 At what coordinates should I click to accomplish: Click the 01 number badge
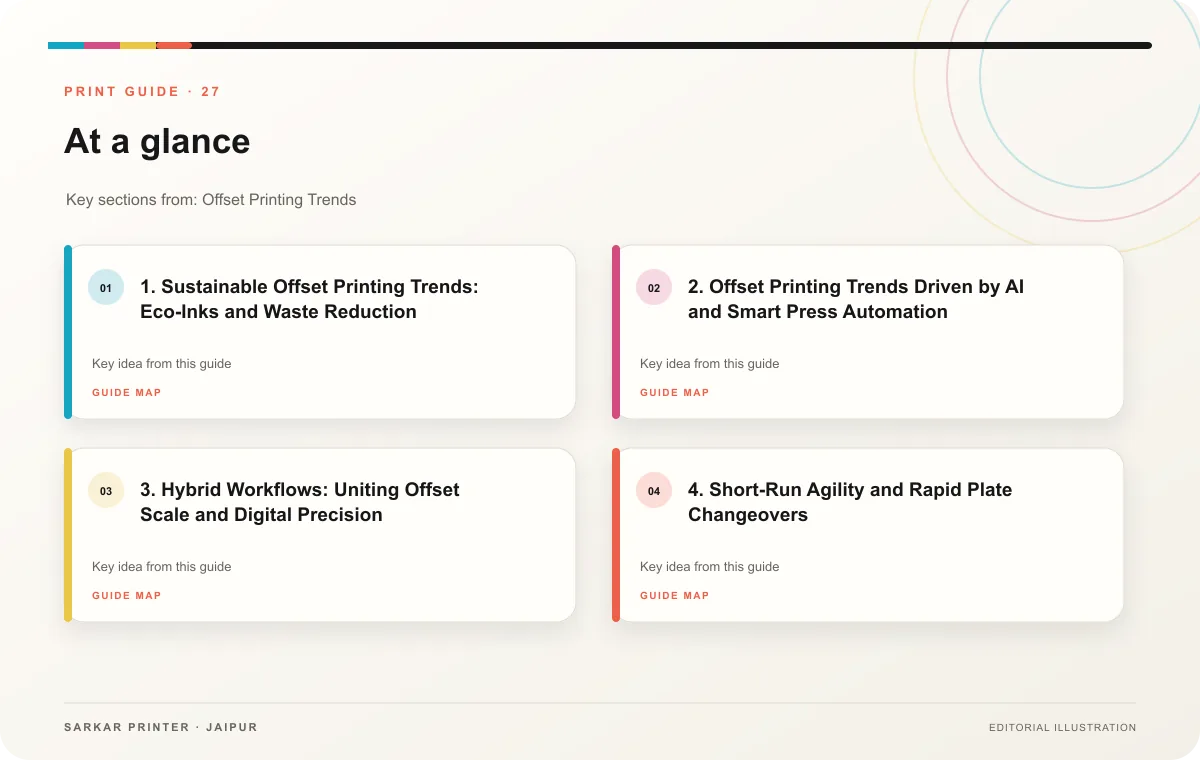[x=106, y=287]
